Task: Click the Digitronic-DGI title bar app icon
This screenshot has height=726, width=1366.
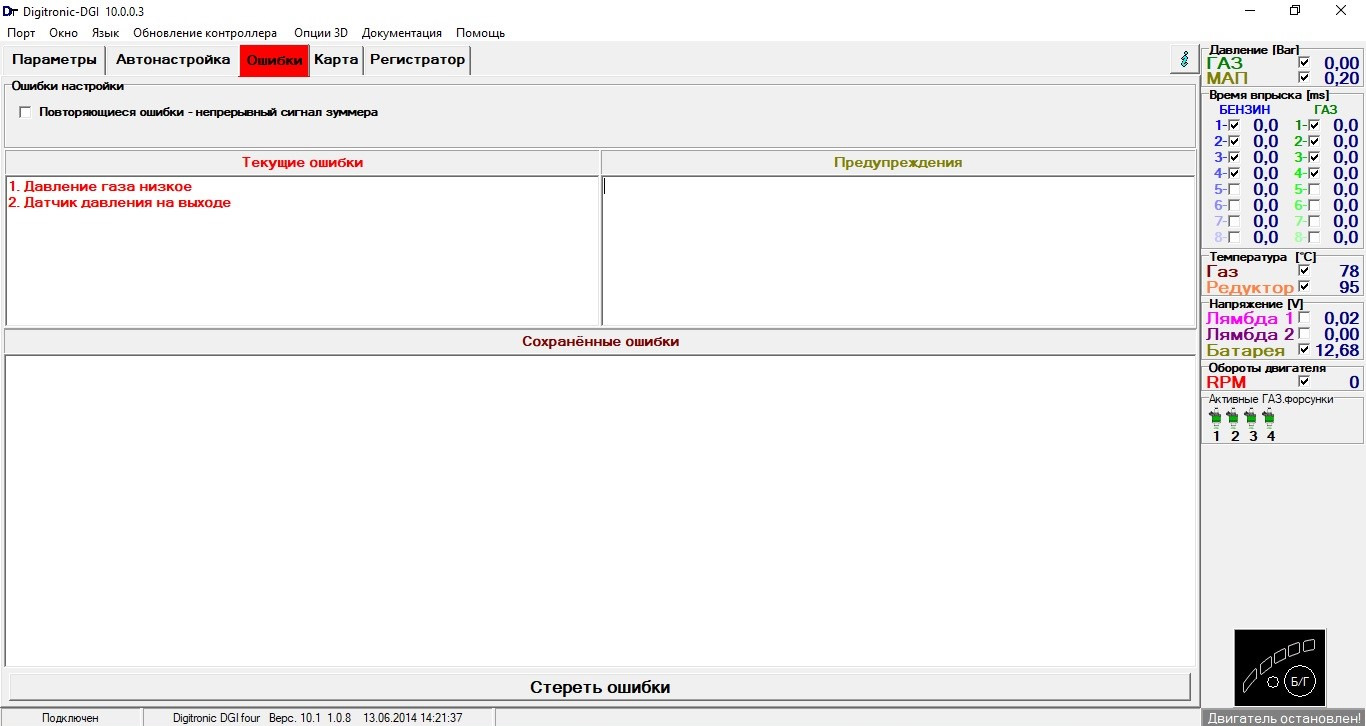Action: click(x=10, y=10)
